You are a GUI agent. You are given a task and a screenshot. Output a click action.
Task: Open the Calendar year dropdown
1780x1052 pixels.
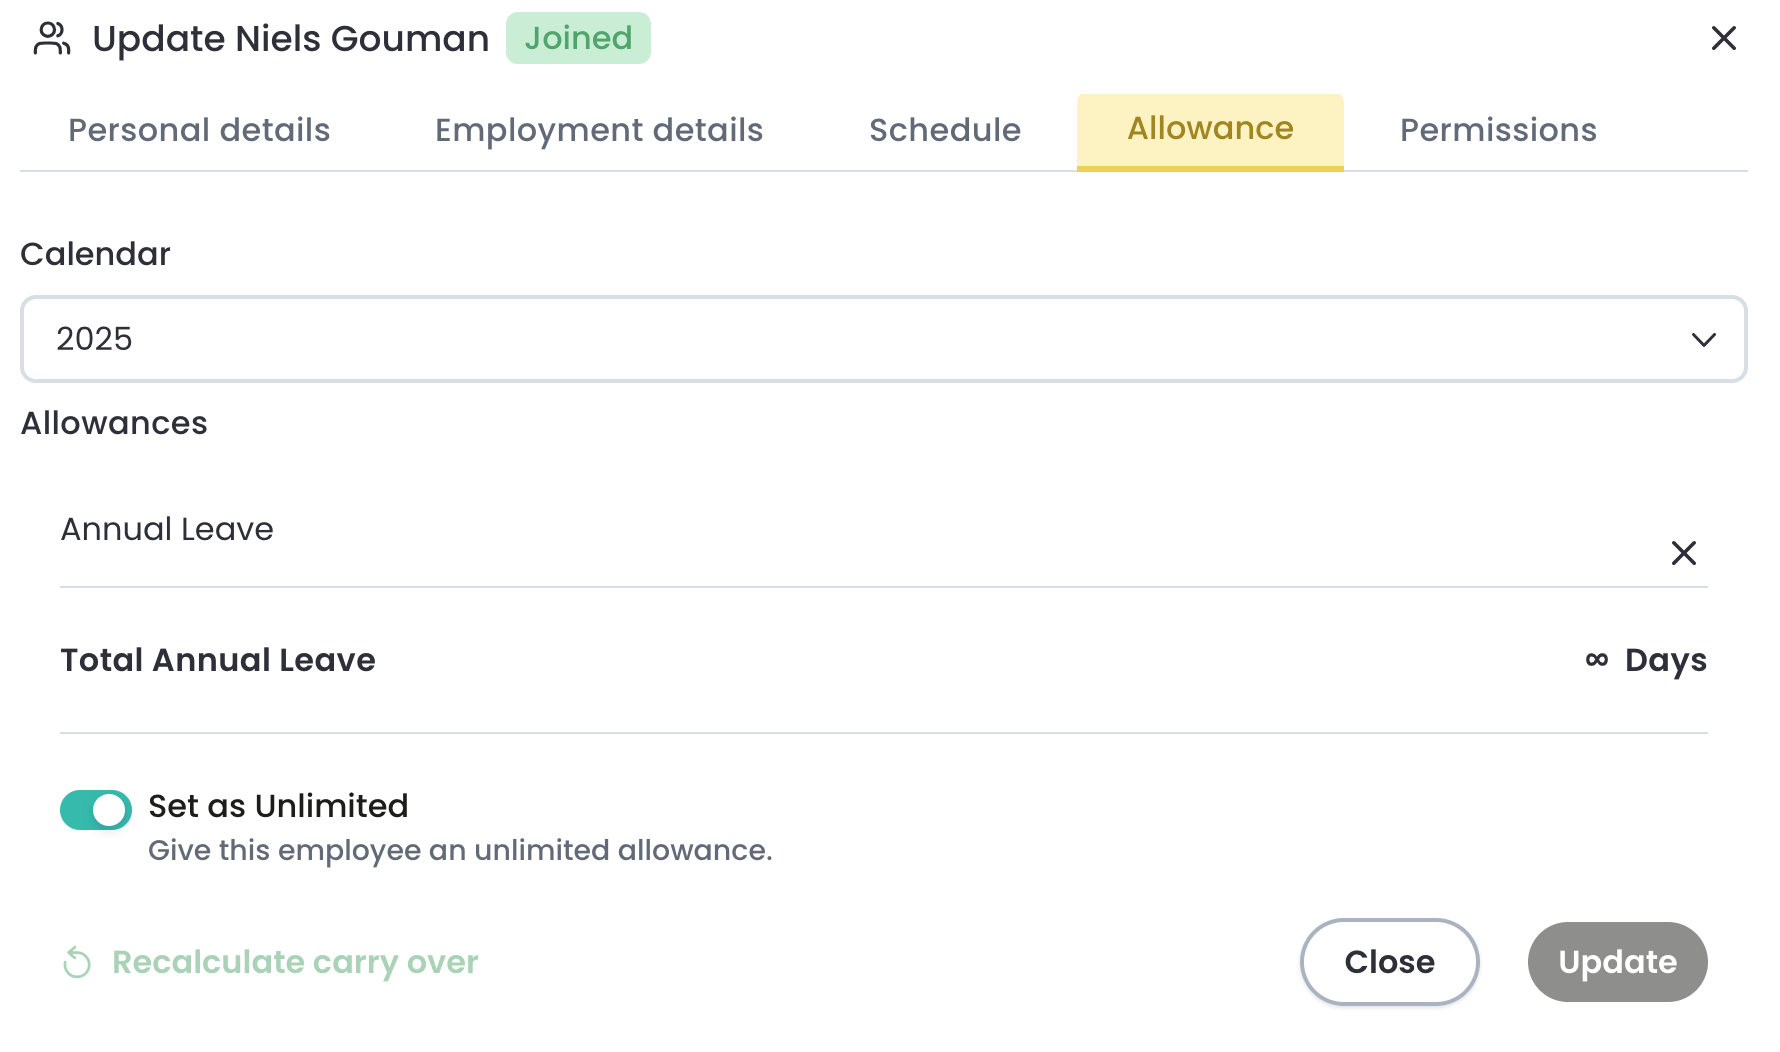(x=883, y=339)
